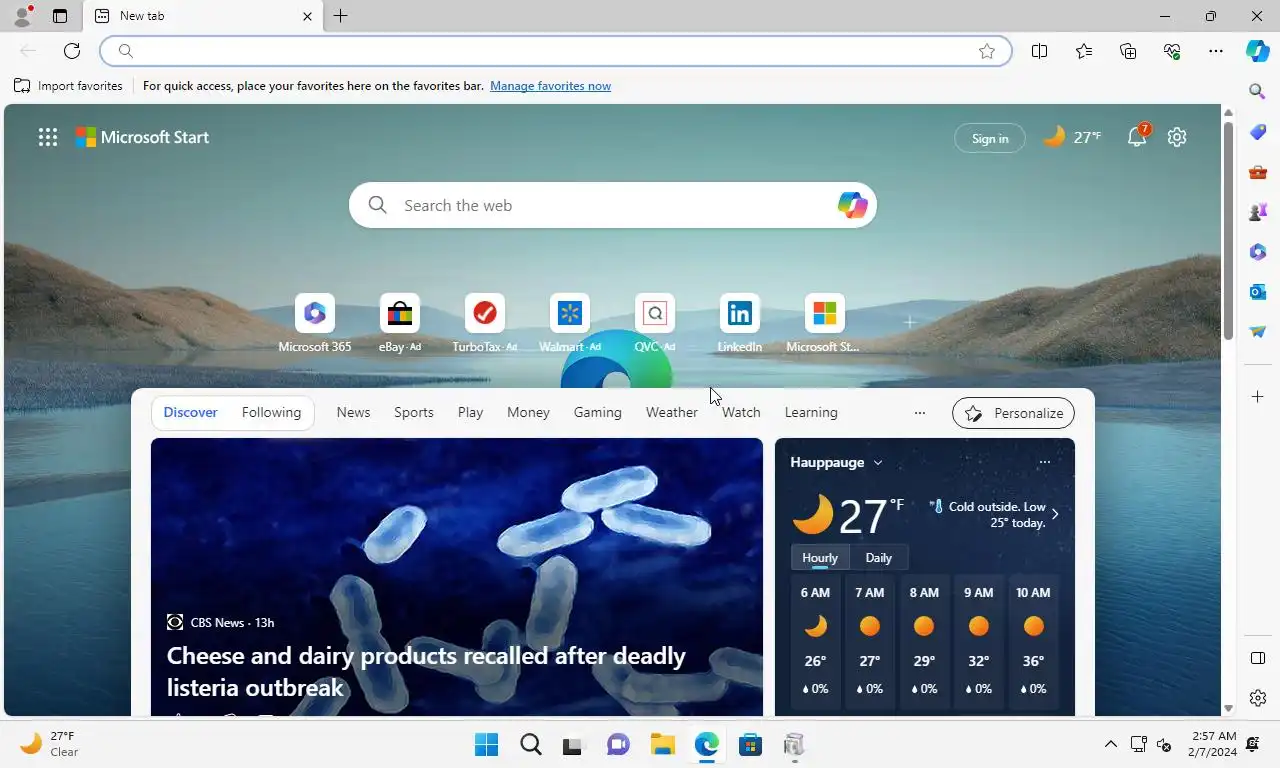Focus the browser address bar
The width and height of the screenshot is (1280, 768).
click(556, 51)
